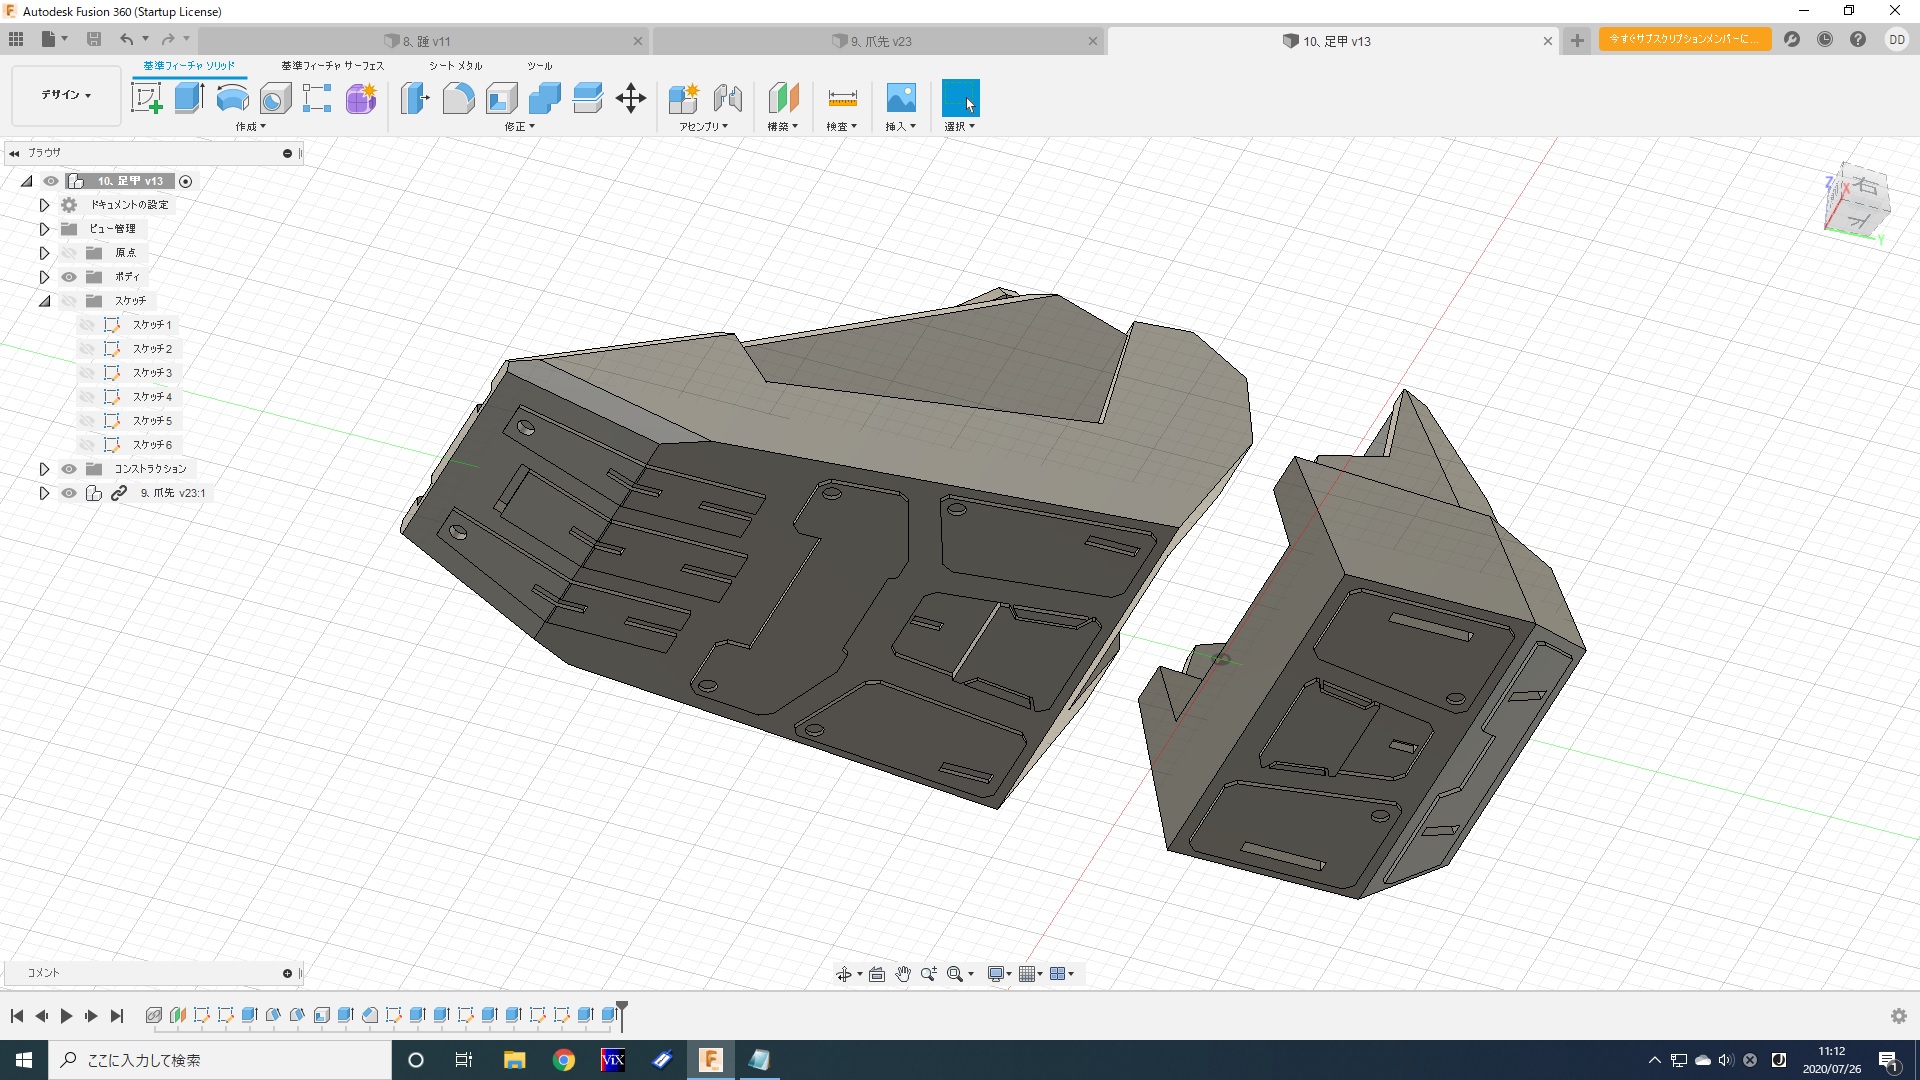The width and height of the screenshot is (1920, 1080).
Task: Select the Revolve tool icon
Action: pyautogui.click(x=232, y=98)
